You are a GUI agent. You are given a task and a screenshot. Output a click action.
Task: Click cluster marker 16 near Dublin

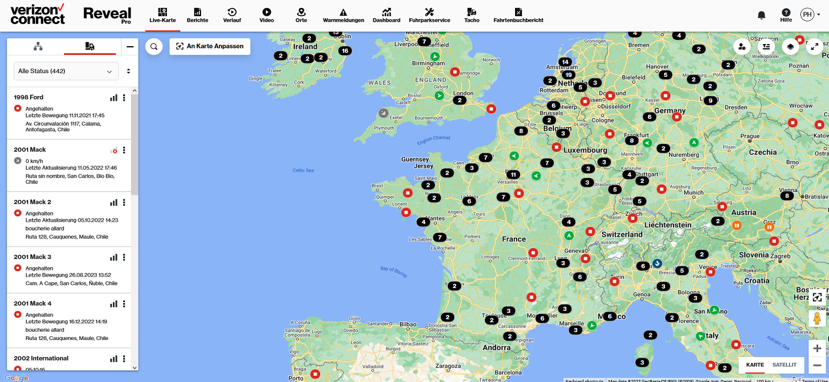coord(345,51)
